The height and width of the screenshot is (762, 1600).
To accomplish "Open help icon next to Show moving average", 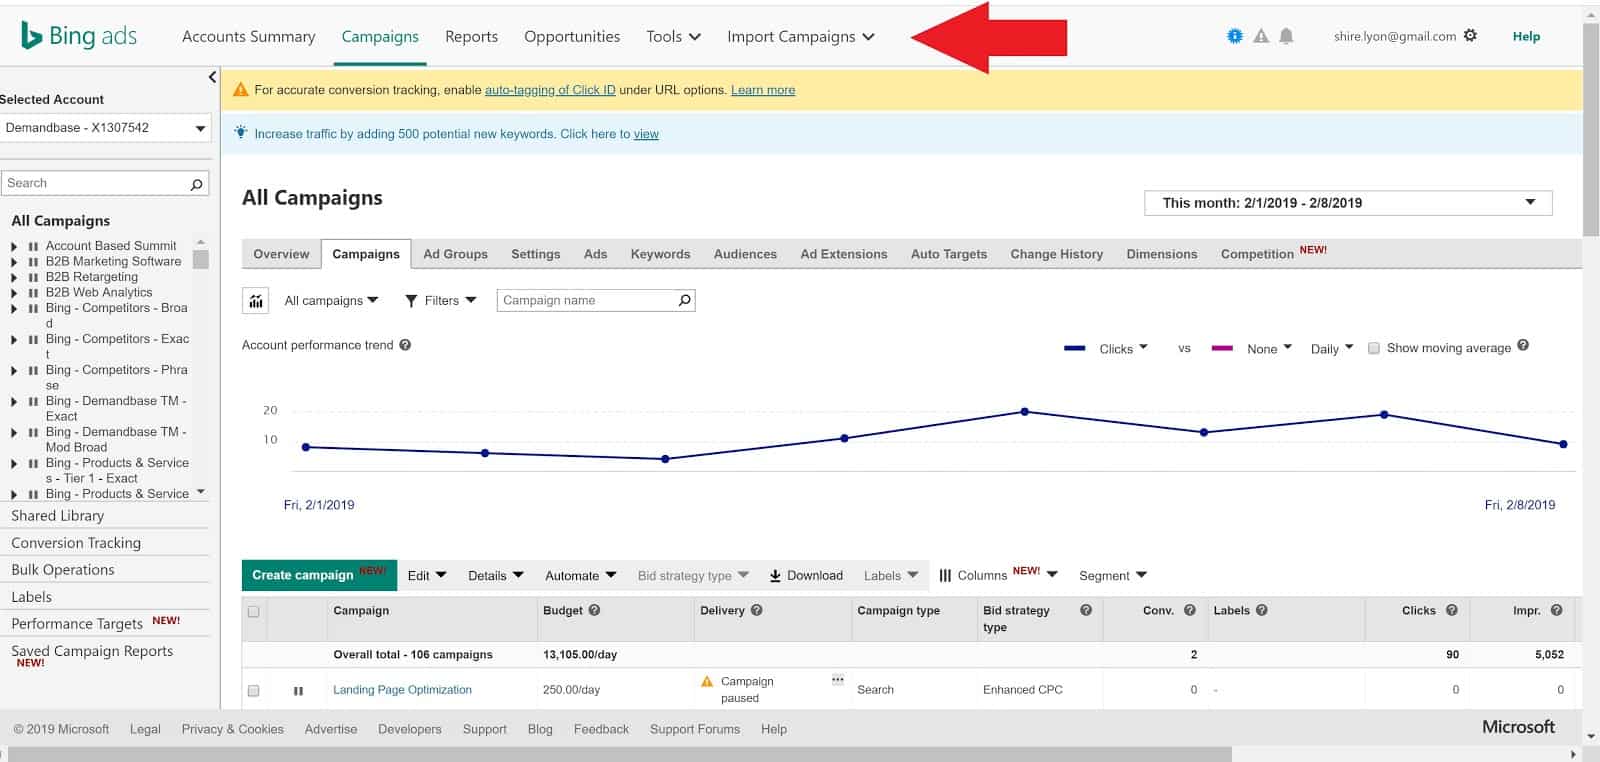I will coord(1523,345).
